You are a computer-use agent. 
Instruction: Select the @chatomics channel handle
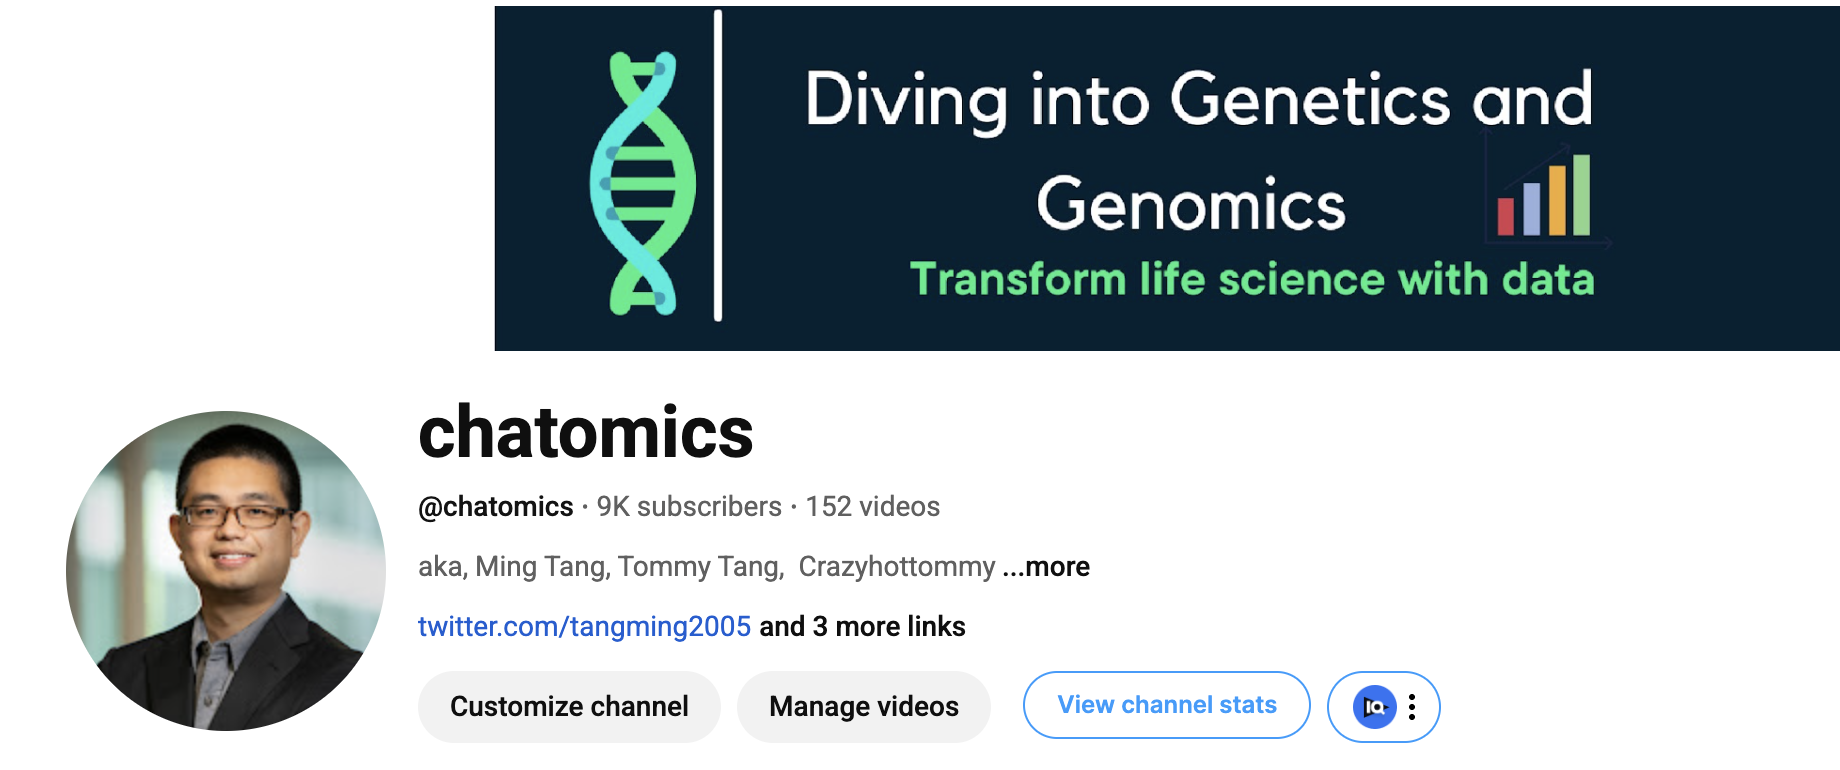click(x=496, y=507)
